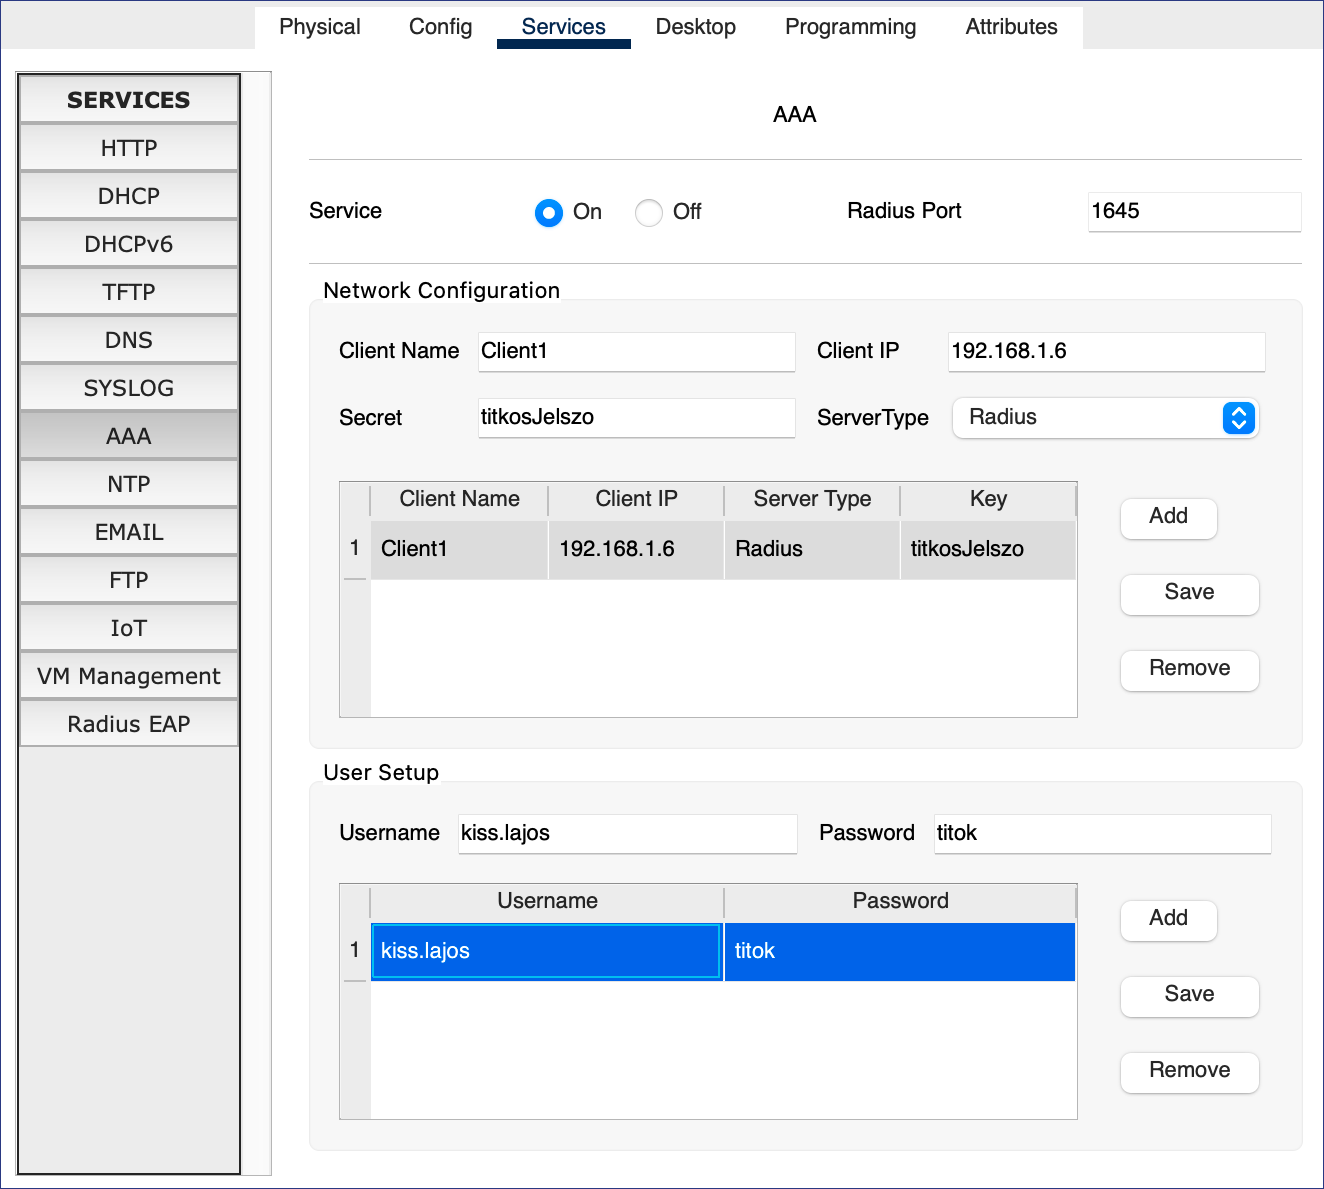Screen dimensions: 1324x1189
Task: Open the Desktop tab
Action: point(696,27)
